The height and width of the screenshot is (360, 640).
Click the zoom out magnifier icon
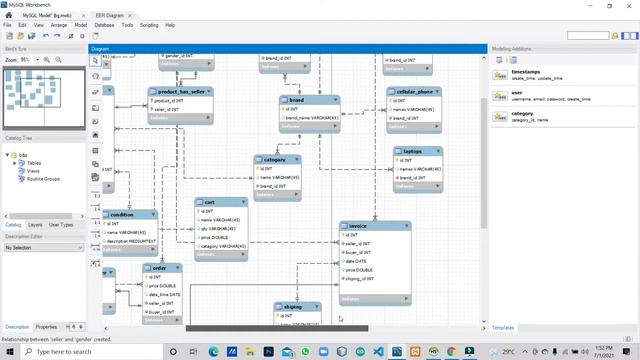[x=58, y=60]
